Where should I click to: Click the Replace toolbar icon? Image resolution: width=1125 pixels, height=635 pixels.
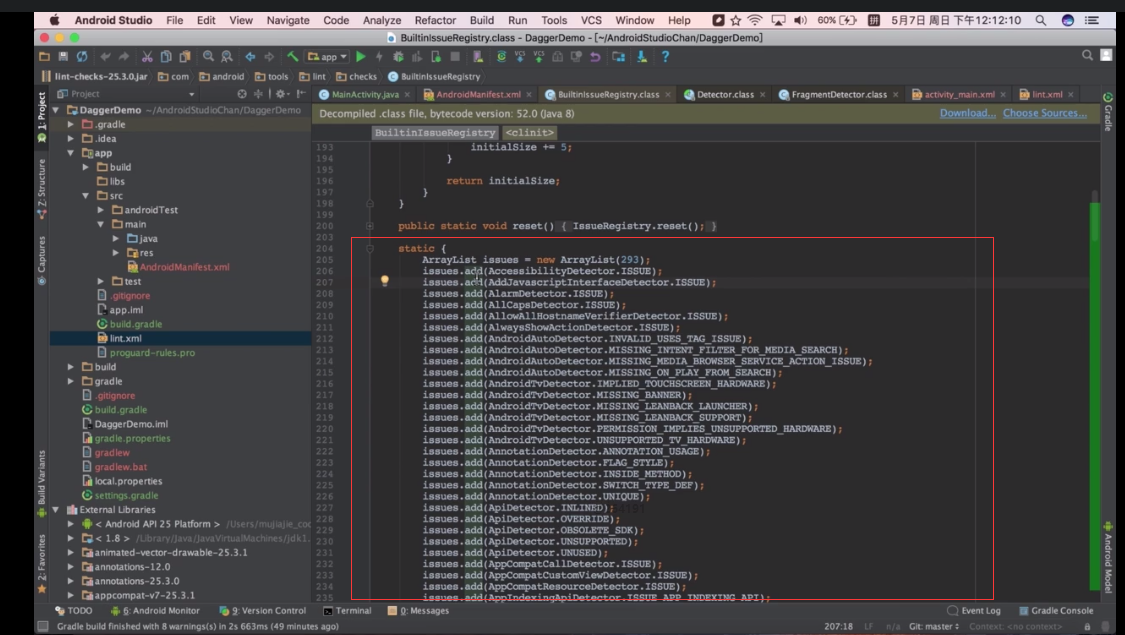click(227, 57)
